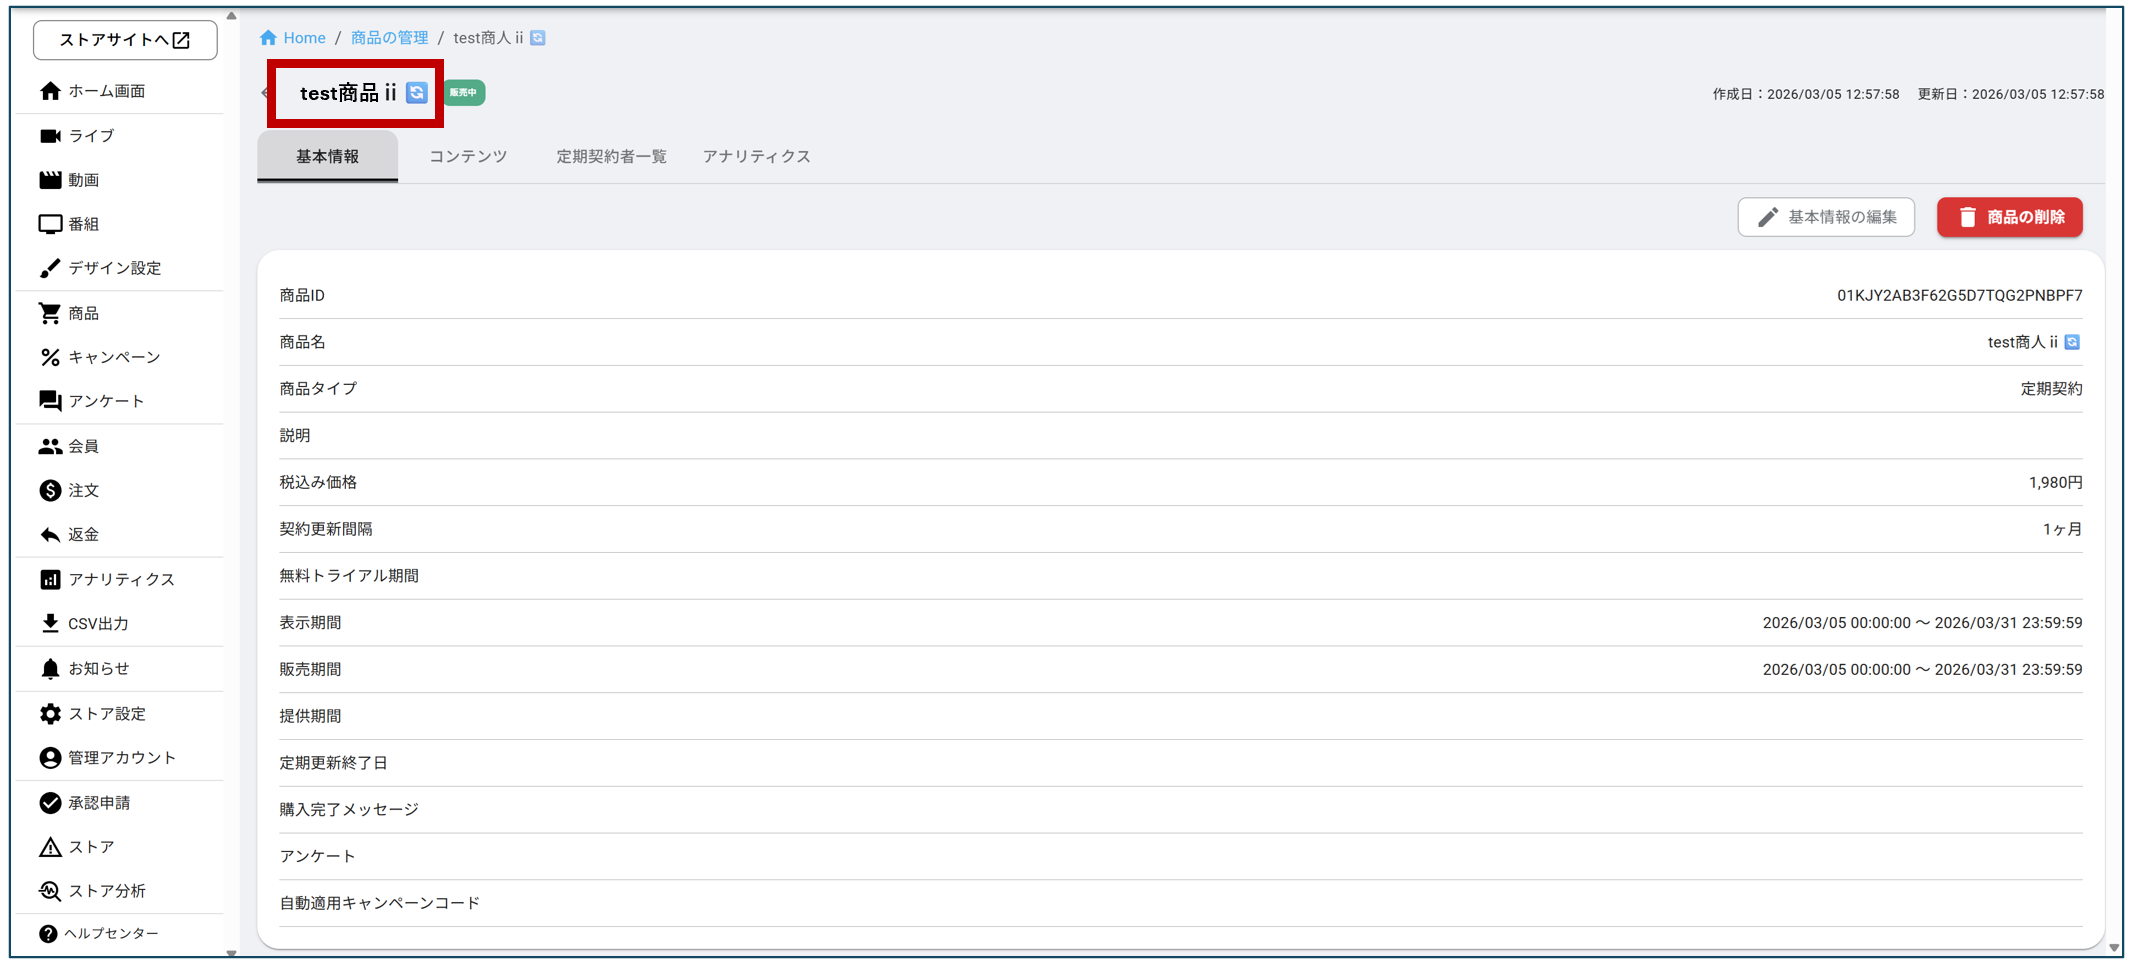The height and width of the screenshot is (969, 2137).
Task: Click the ストア設定 gear icon
Action: [50, 713]
